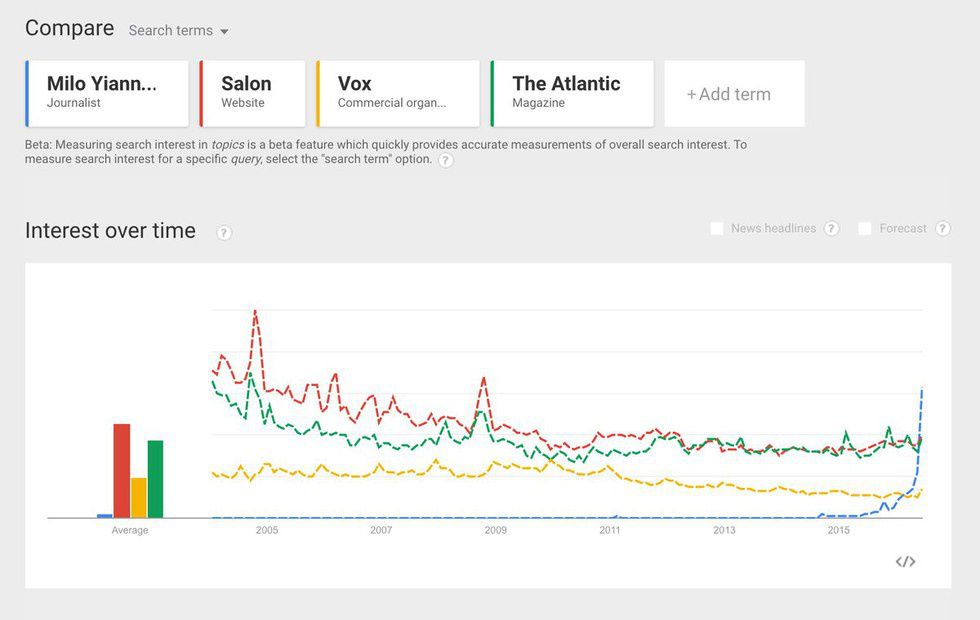Image resolution: width=980 pixels, height=620 pixels.
Task: Open the Search terms dropdown
Action: pyautogui.click(x=171, y=31)
